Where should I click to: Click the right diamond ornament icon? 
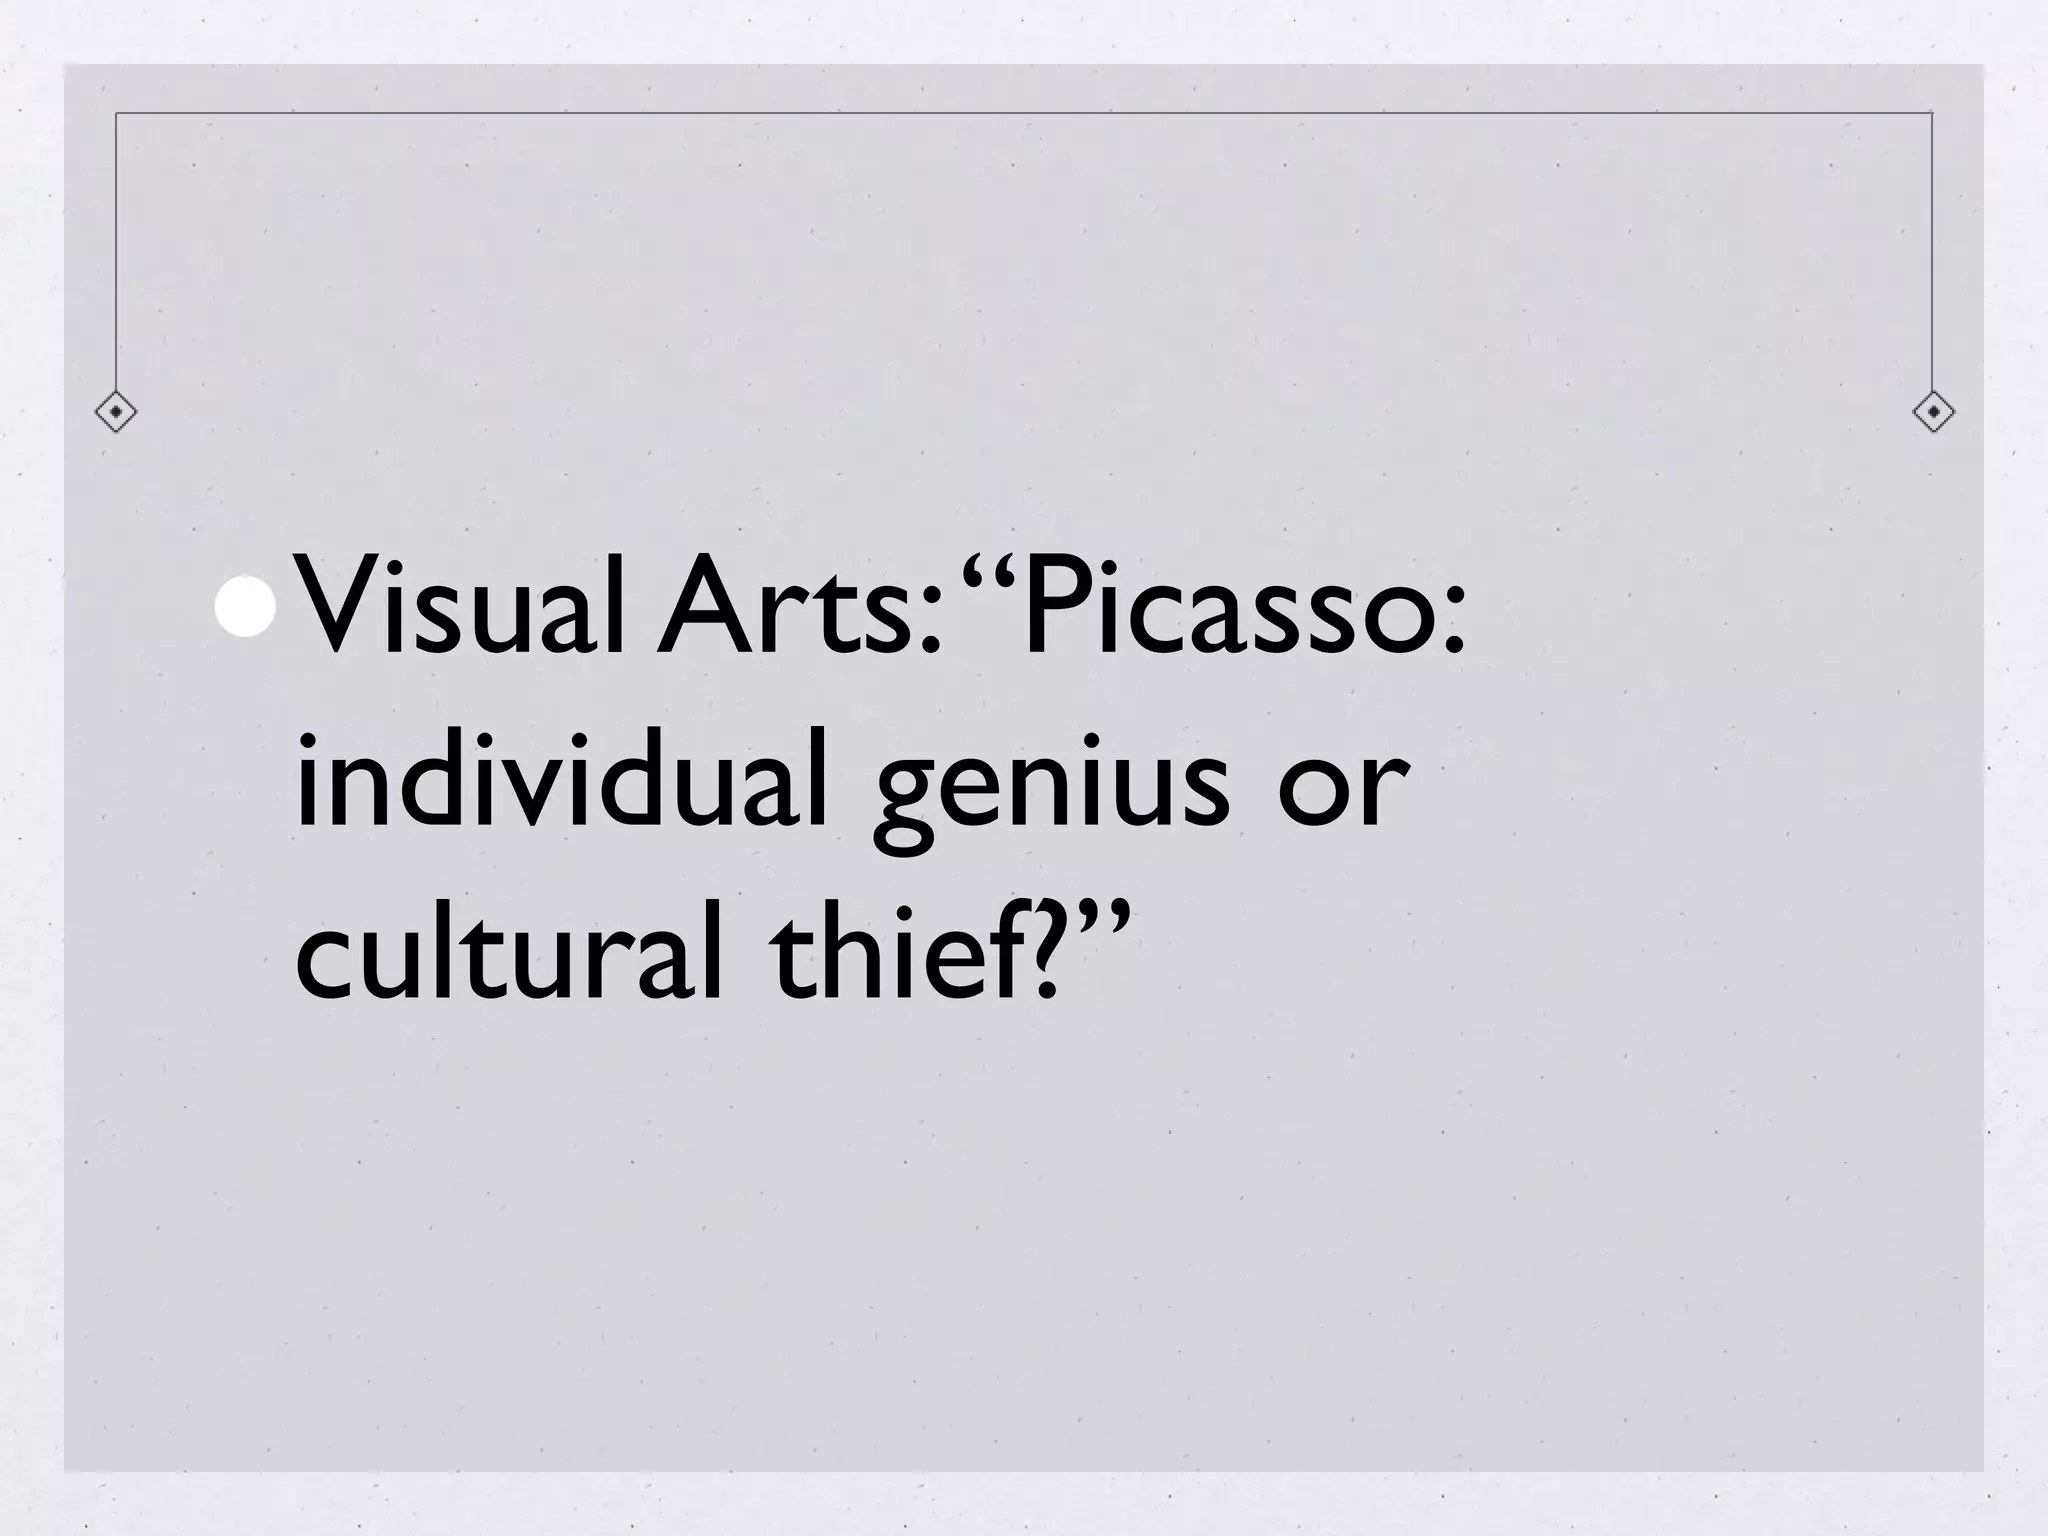[1933, 411]
